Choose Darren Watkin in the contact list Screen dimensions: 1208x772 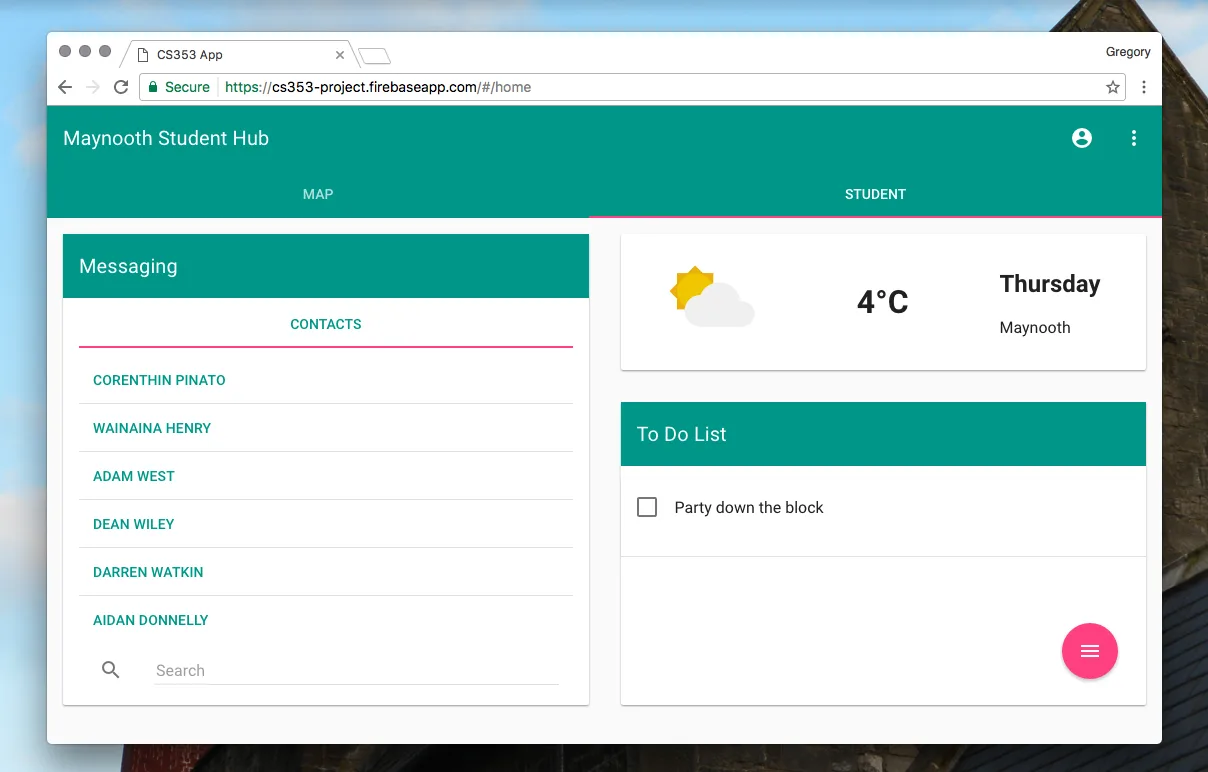[148, 572]
